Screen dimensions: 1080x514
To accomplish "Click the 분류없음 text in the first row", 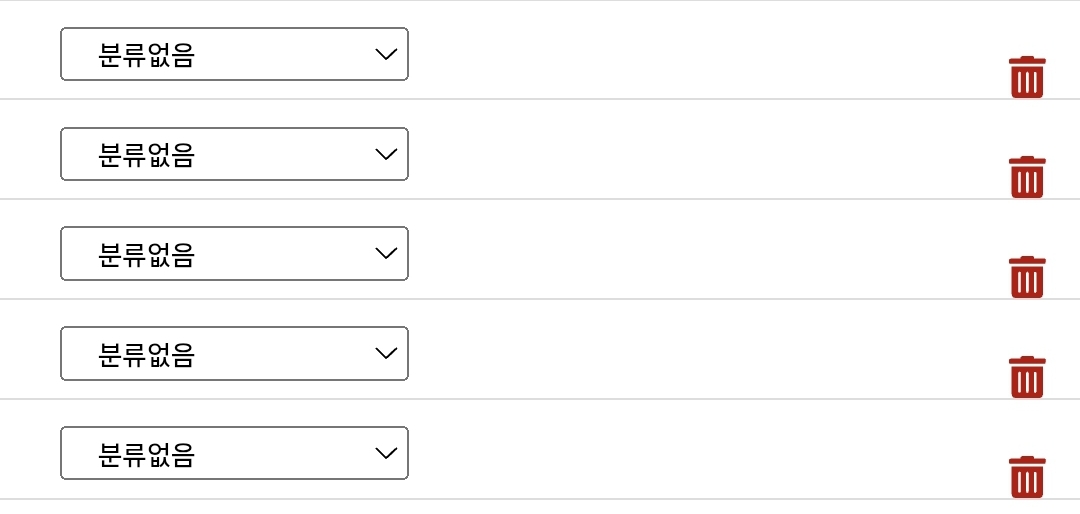I will [x=146, y=55].
